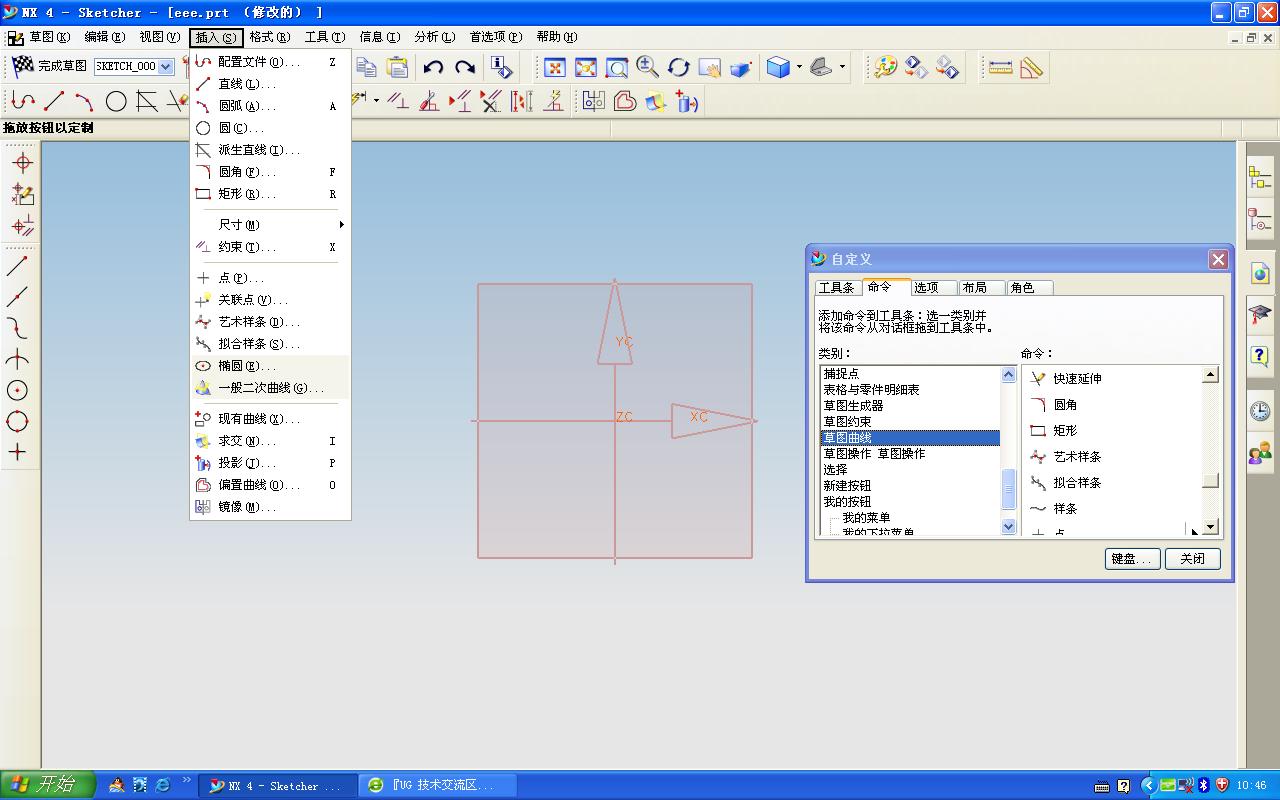Image resolution: width=1280 pixels, height=800 pixels.
Task: Activate the Zoom in/out magnifier tool
Action: click(648, 67)
